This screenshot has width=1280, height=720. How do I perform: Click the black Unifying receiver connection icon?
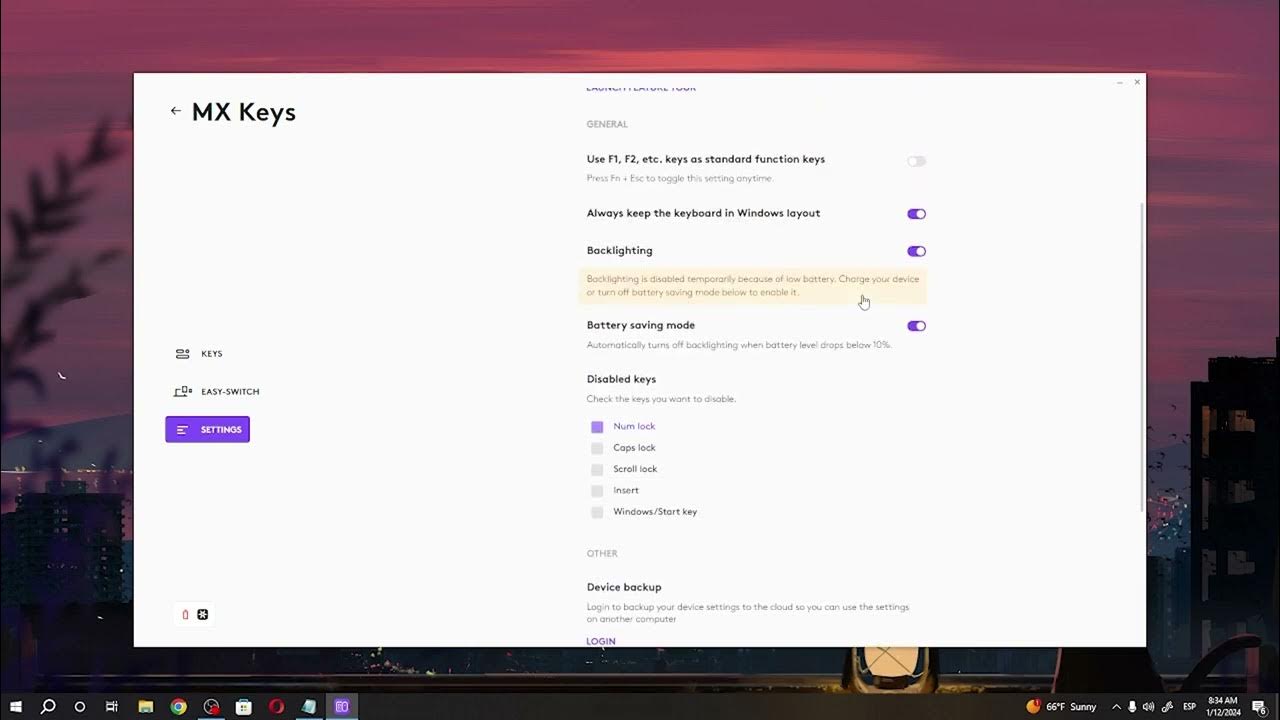203,614
